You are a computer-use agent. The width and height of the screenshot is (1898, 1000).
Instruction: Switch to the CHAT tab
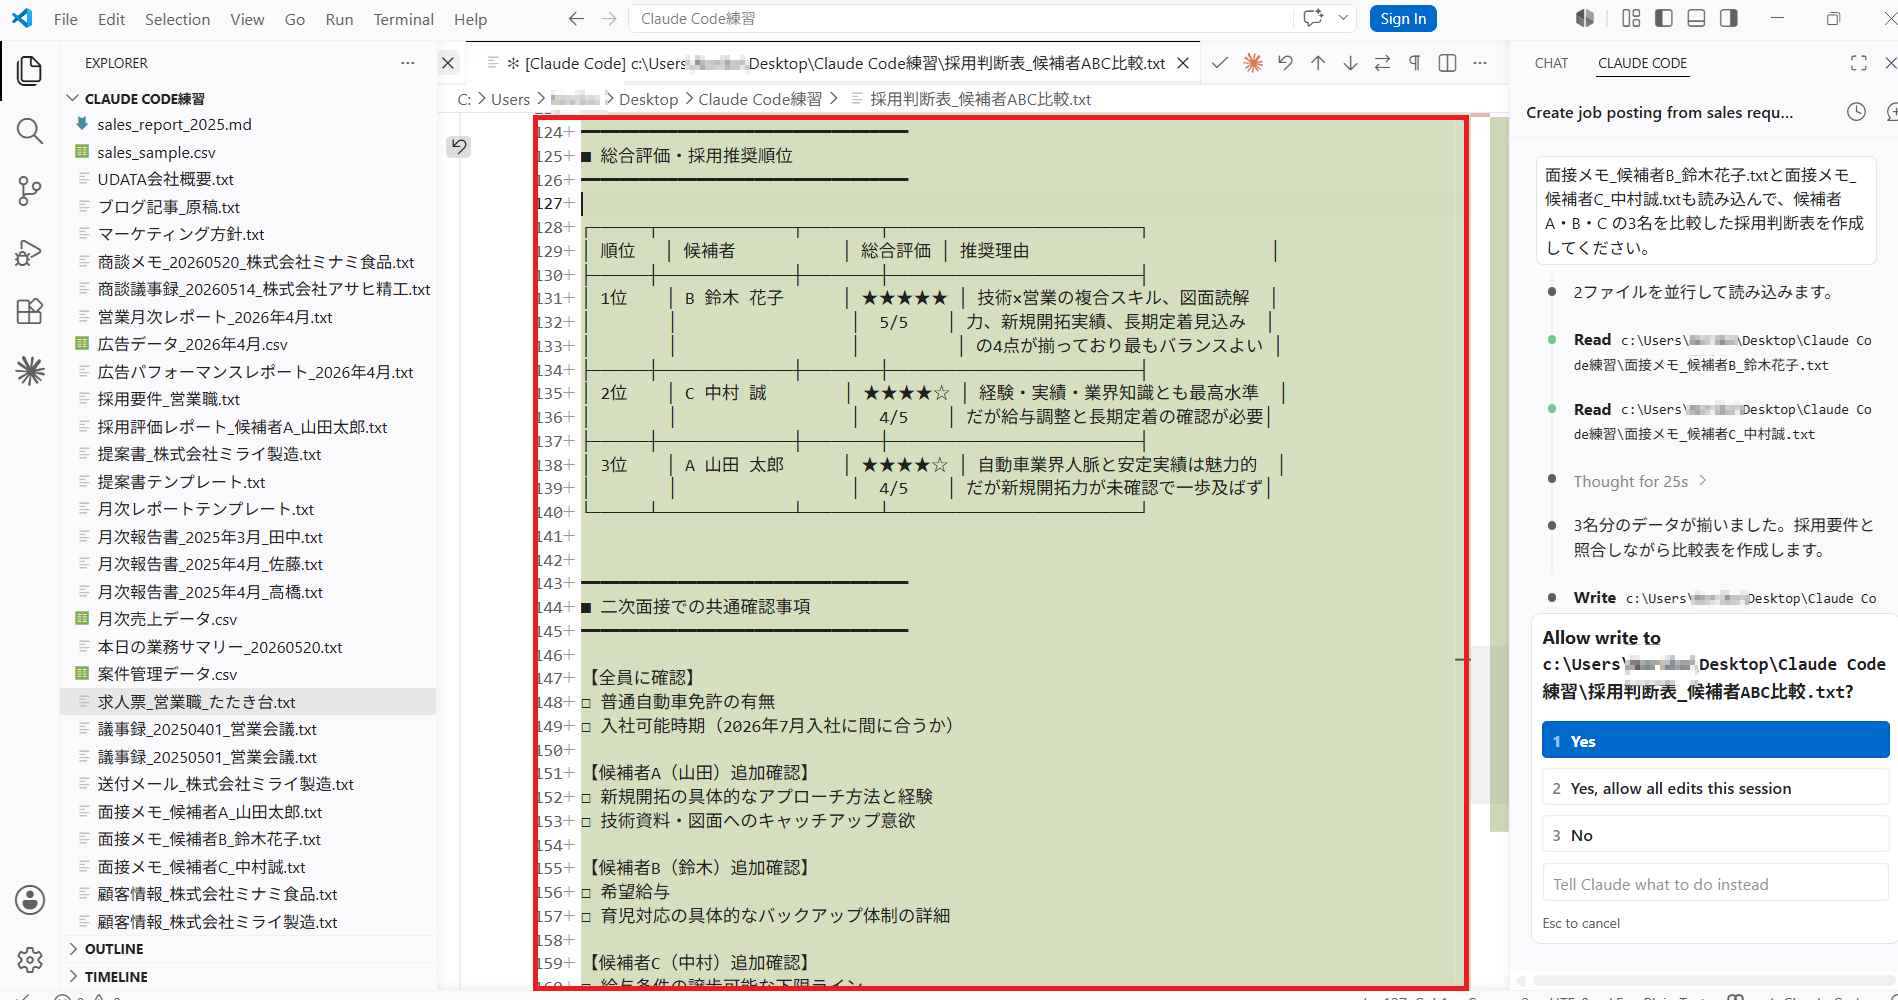coord(1551,63)
